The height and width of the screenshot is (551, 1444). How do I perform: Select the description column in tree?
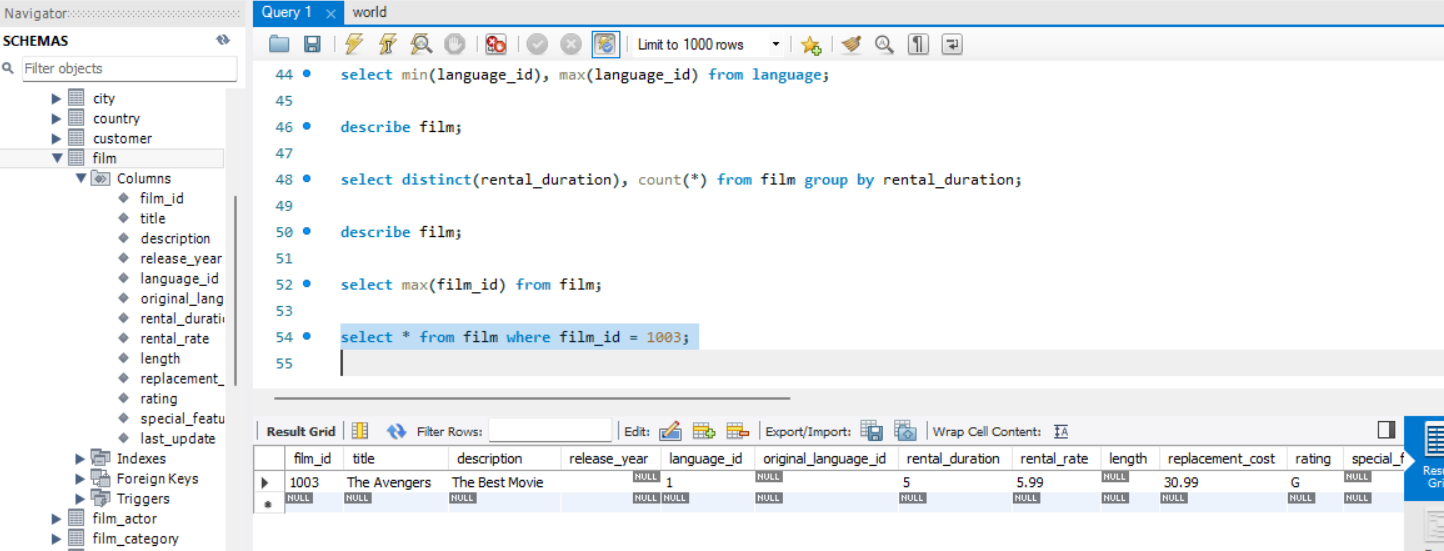pyautogui.click(x=176, y=238)
